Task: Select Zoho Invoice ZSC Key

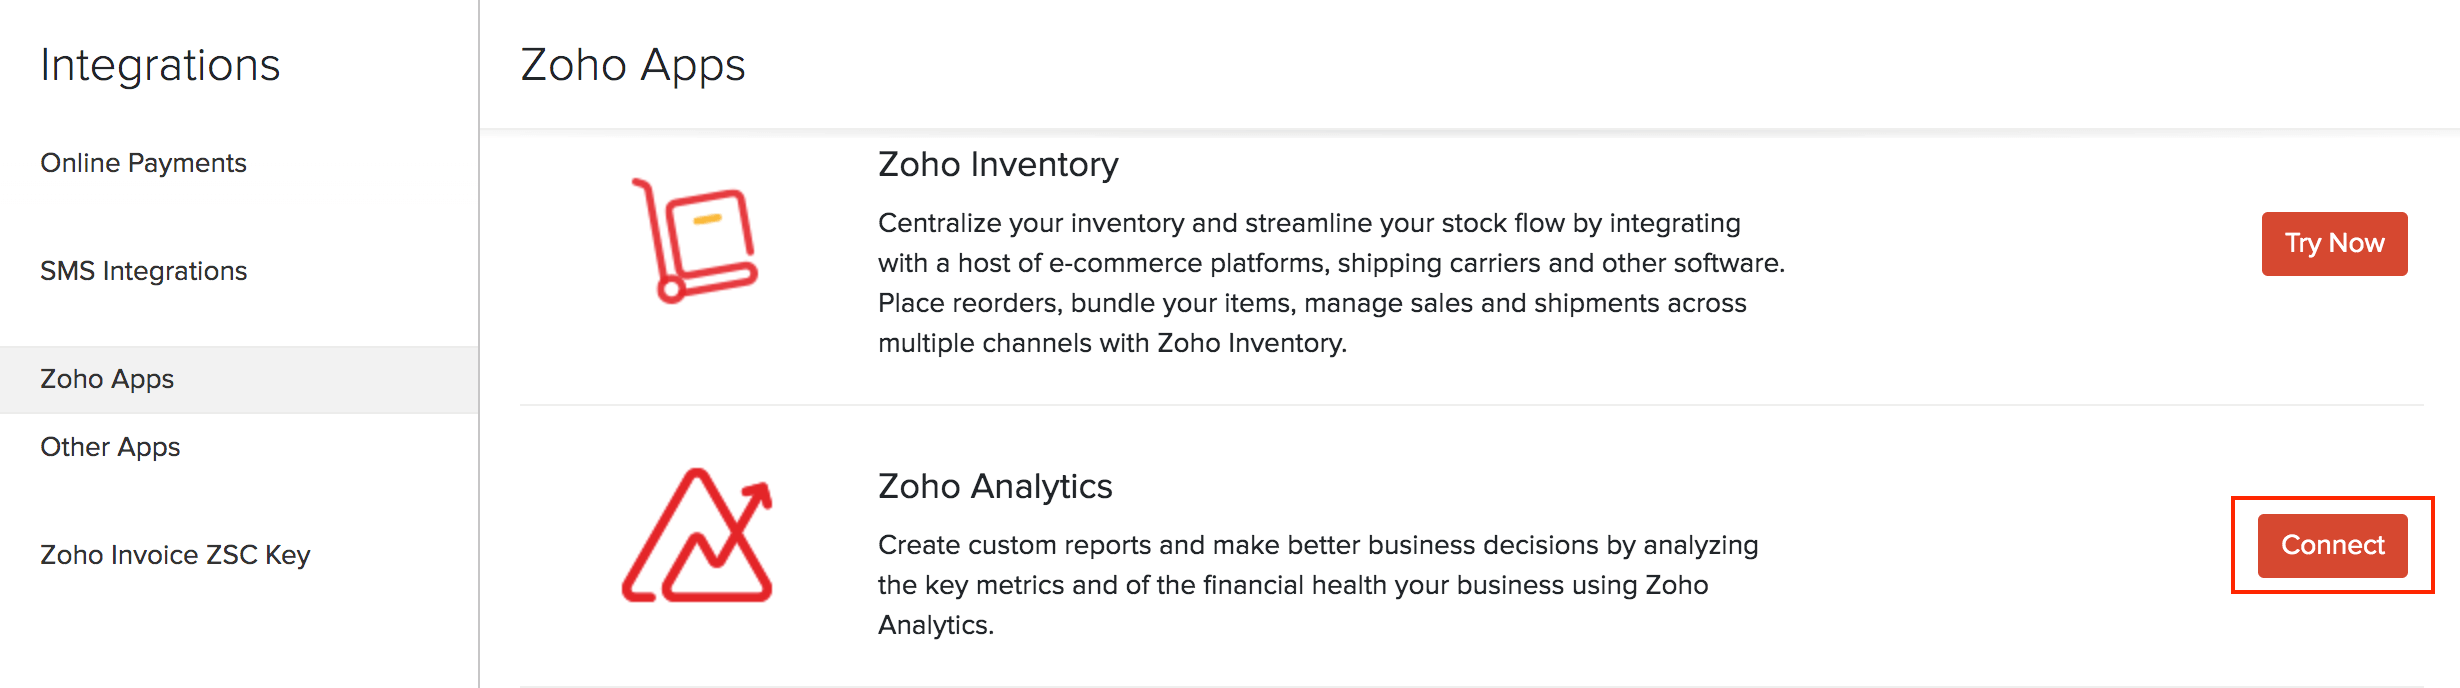Action: (176, 555)
